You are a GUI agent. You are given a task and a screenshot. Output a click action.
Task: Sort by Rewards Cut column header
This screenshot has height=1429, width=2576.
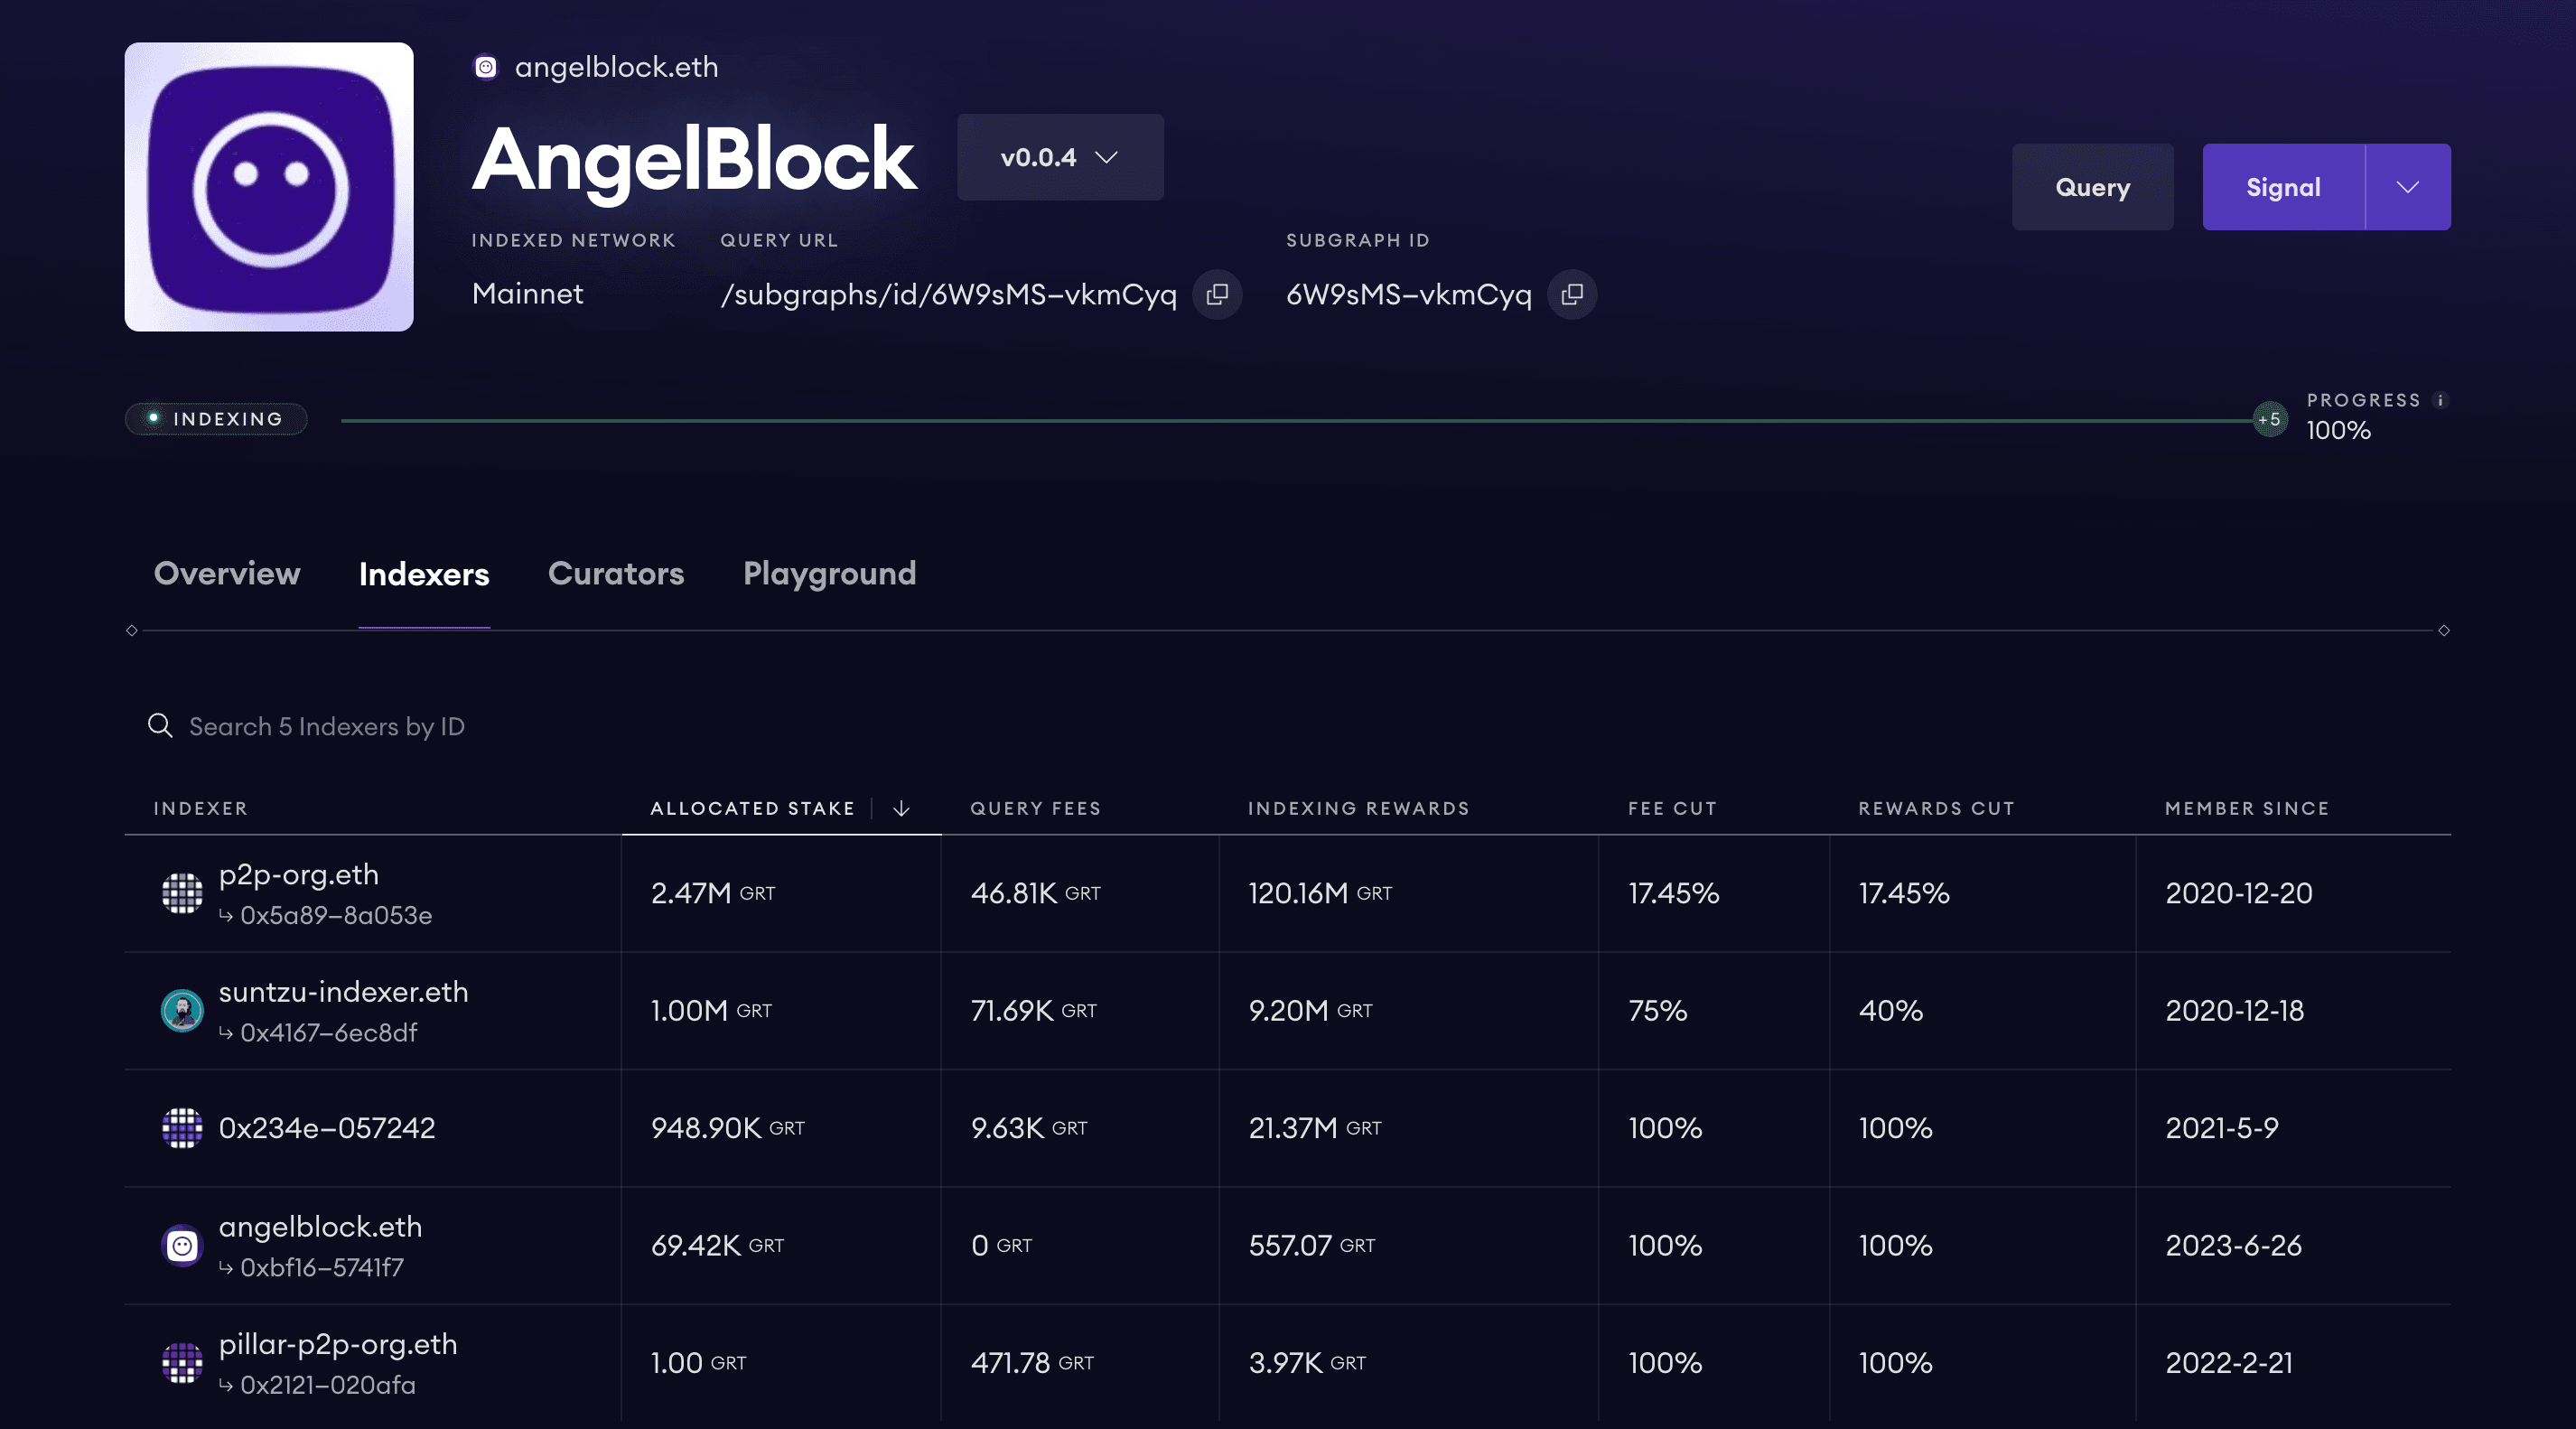[x=1936, y=808]
